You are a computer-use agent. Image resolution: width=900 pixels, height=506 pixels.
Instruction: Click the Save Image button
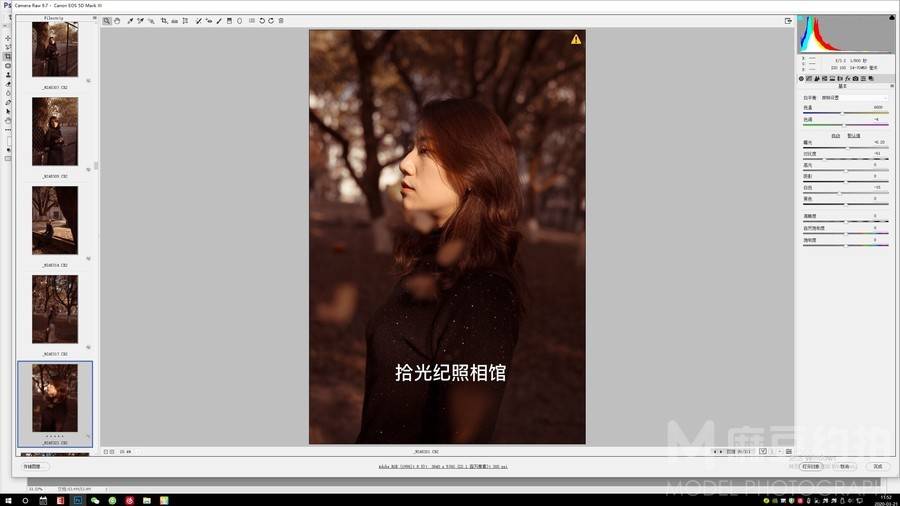tap(35, 466)
